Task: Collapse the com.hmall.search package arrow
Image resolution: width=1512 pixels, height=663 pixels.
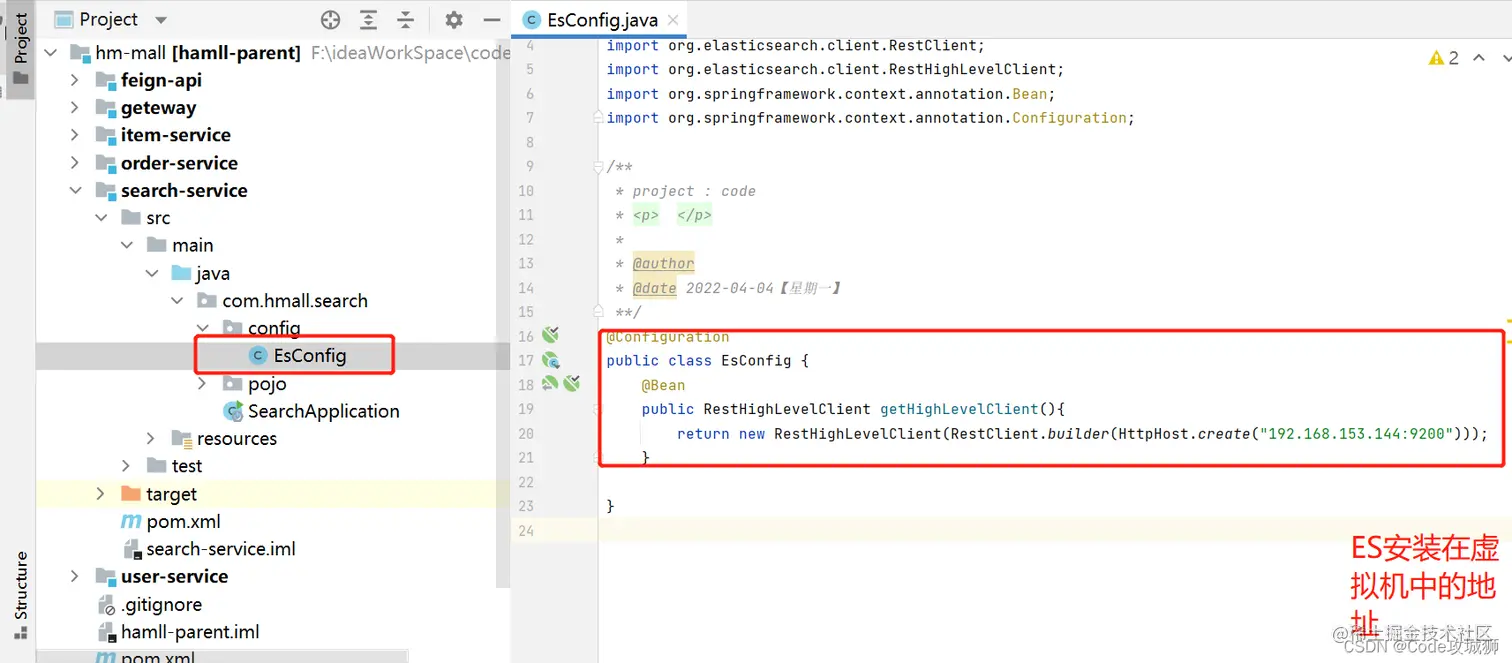Action: (x=176, y=300)
